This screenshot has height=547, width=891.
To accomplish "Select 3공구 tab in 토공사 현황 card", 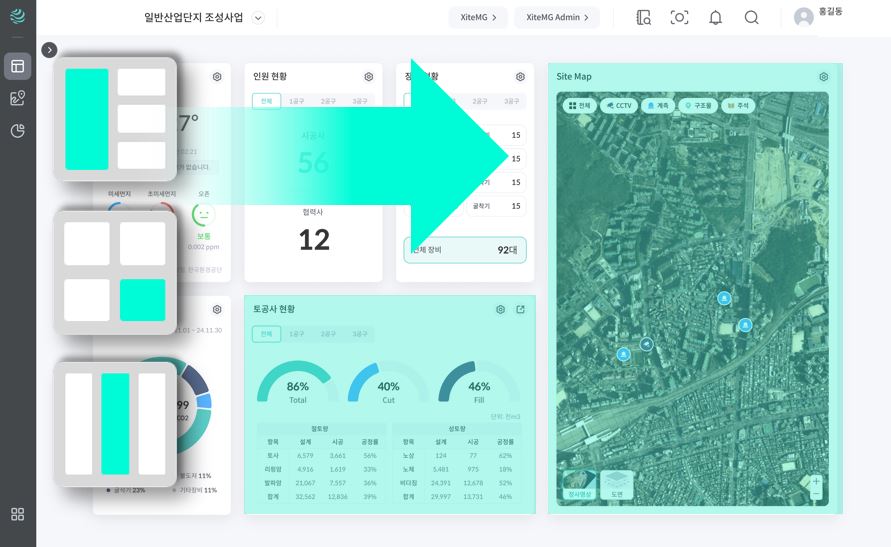I will pos(360,334).
